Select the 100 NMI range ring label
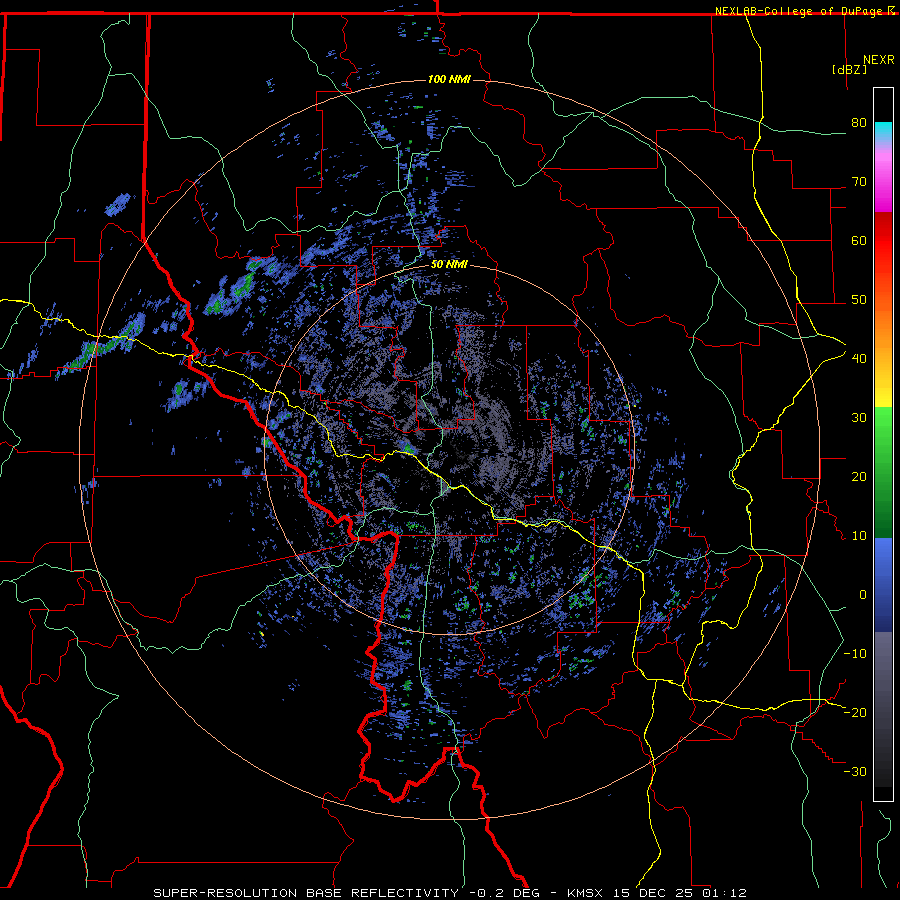This screenshot has width=900, height=900. coord(449,79)
